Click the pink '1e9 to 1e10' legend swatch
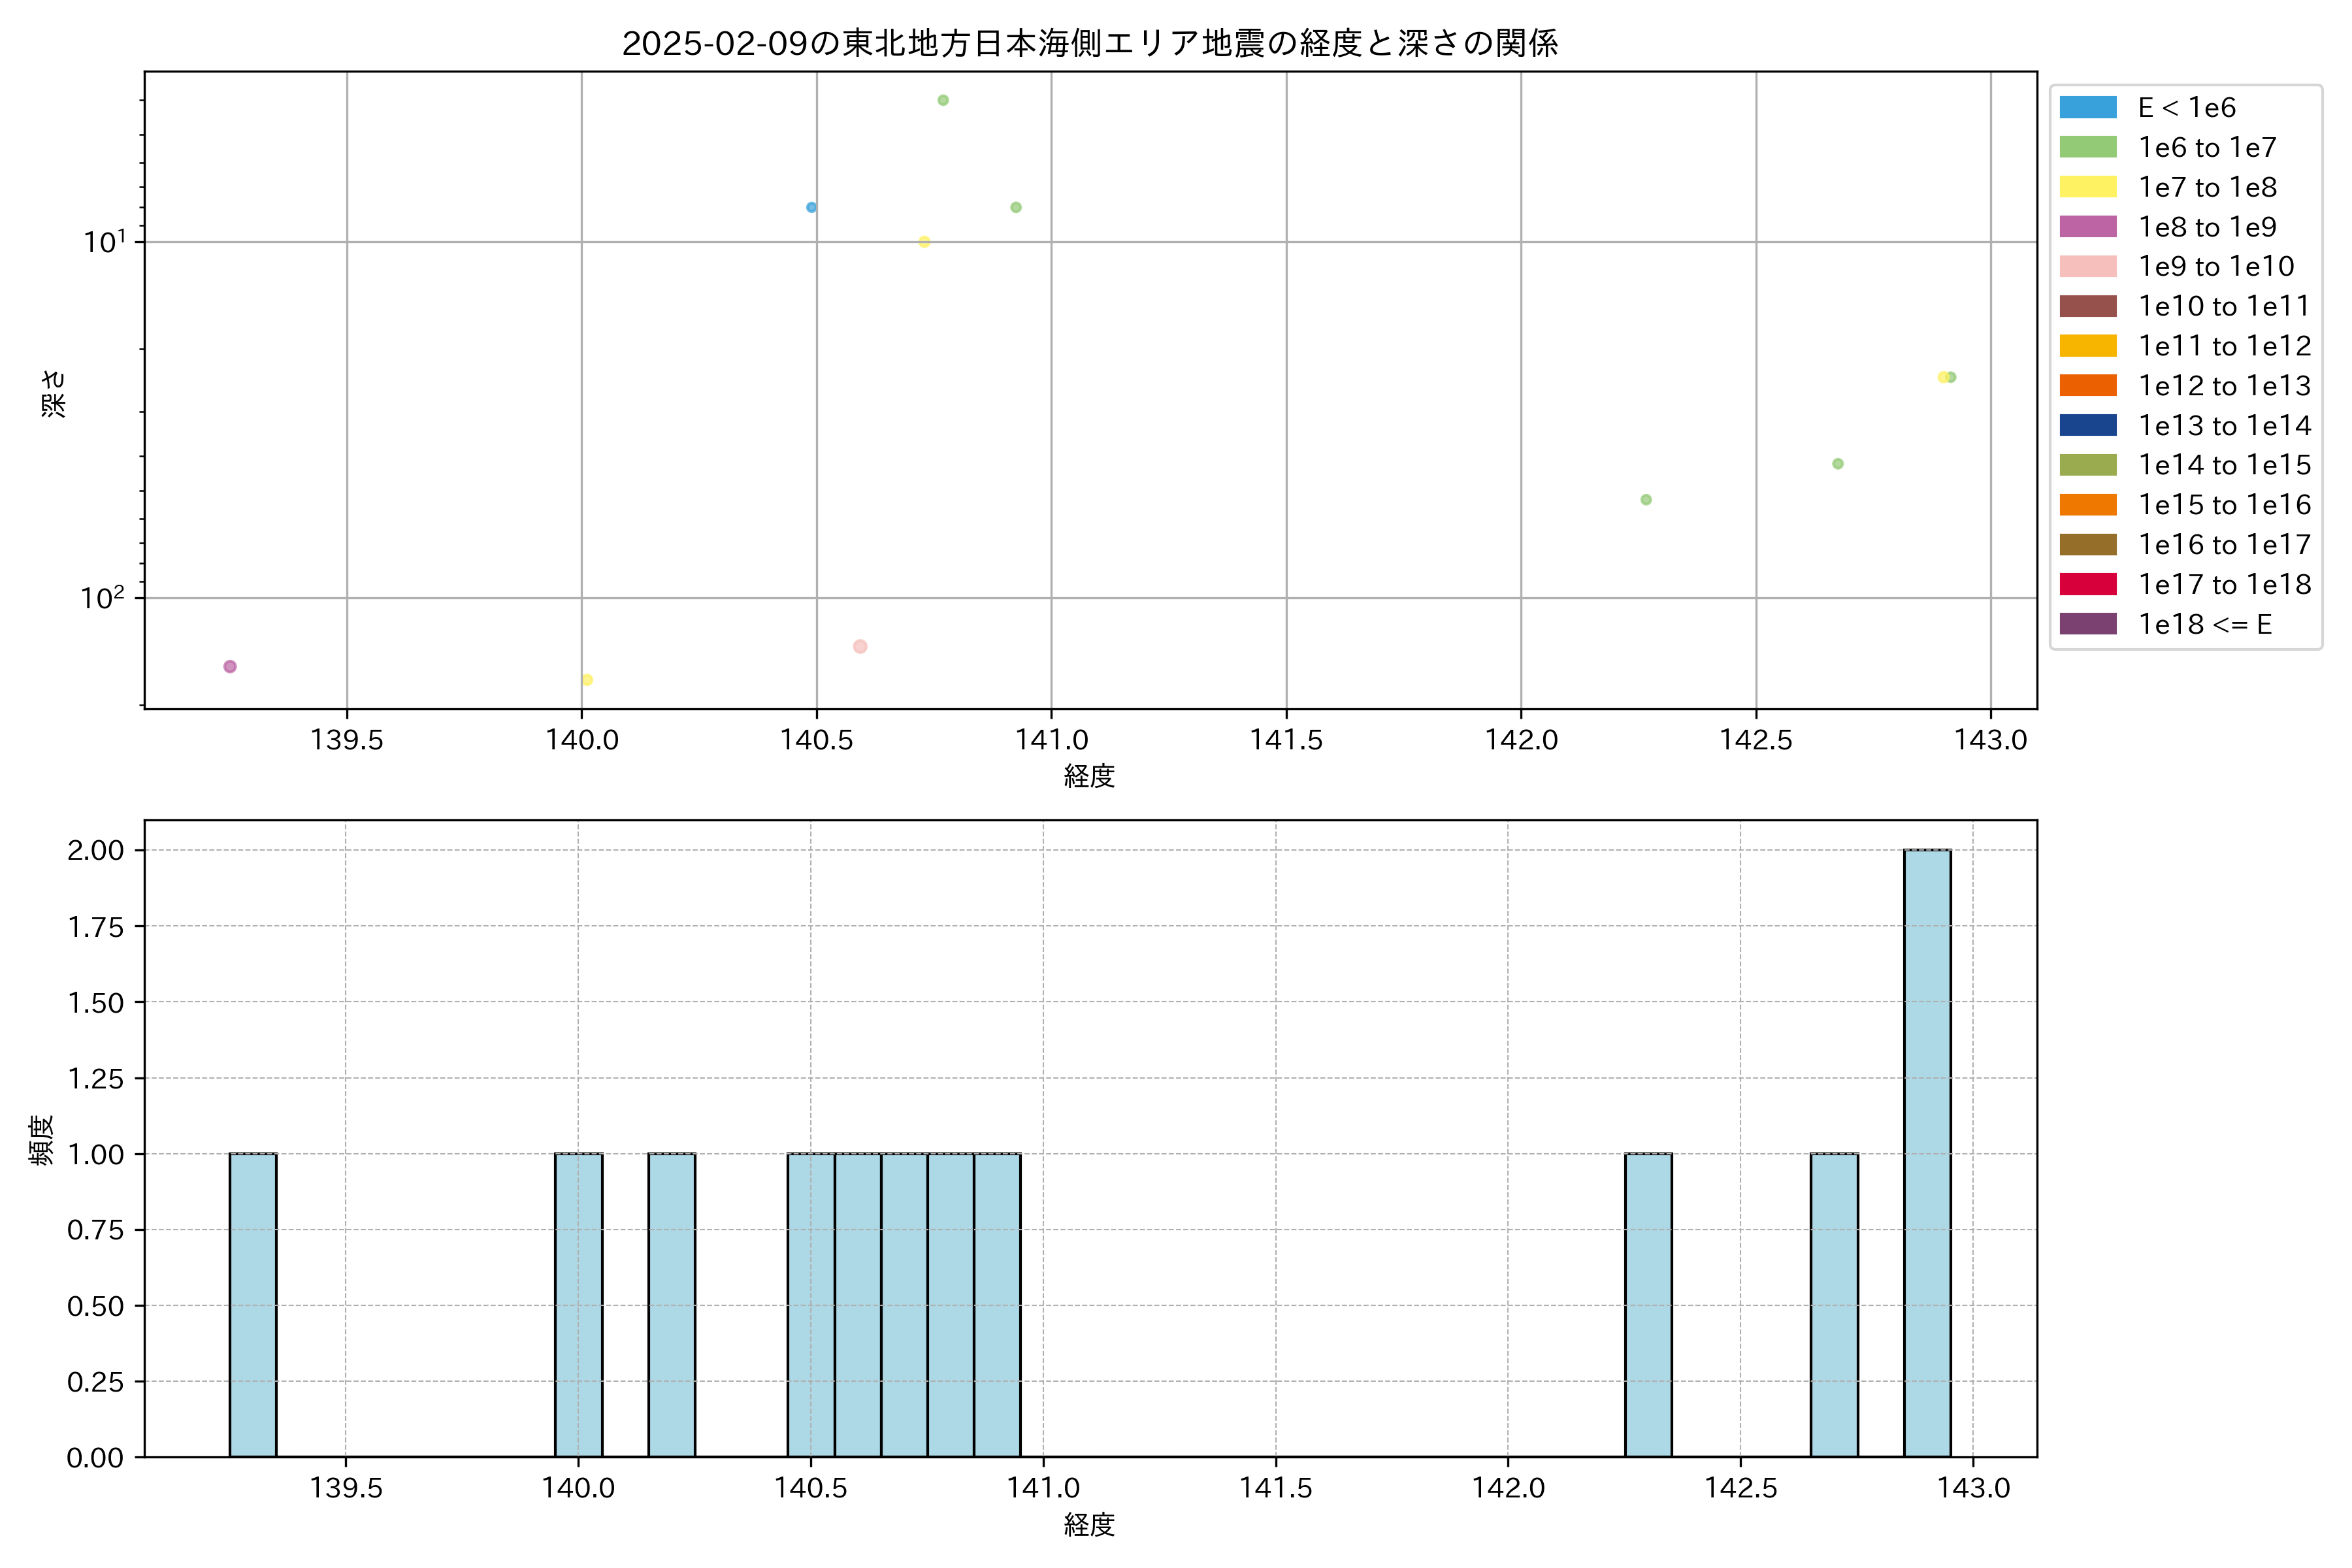The image size is (2352, 1568). [x=2087, y=267]
